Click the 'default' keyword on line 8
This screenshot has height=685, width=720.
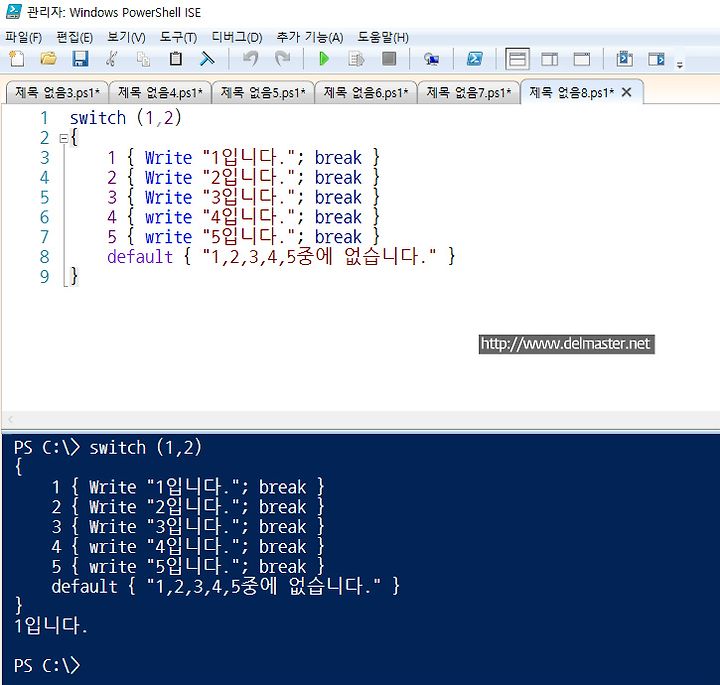140,256
